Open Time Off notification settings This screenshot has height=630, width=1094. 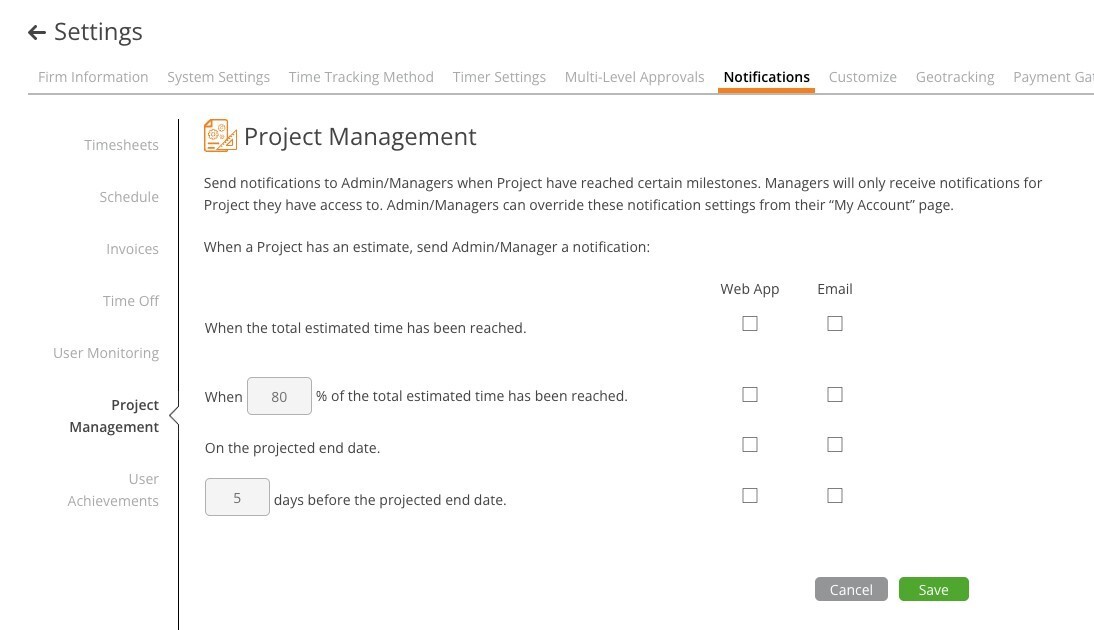(x=130, y=301)
